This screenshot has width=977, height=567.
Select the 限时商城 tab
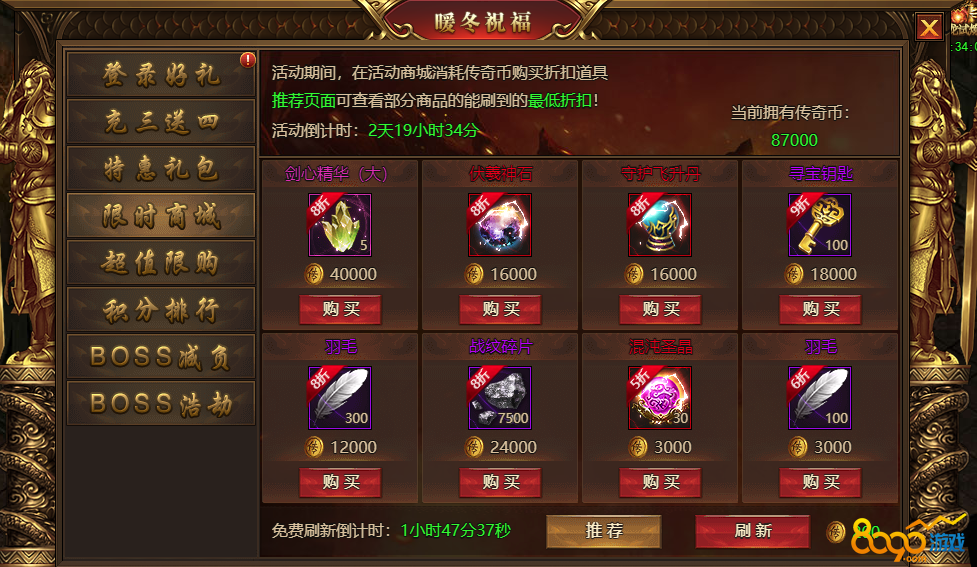[x=161, y=216]
